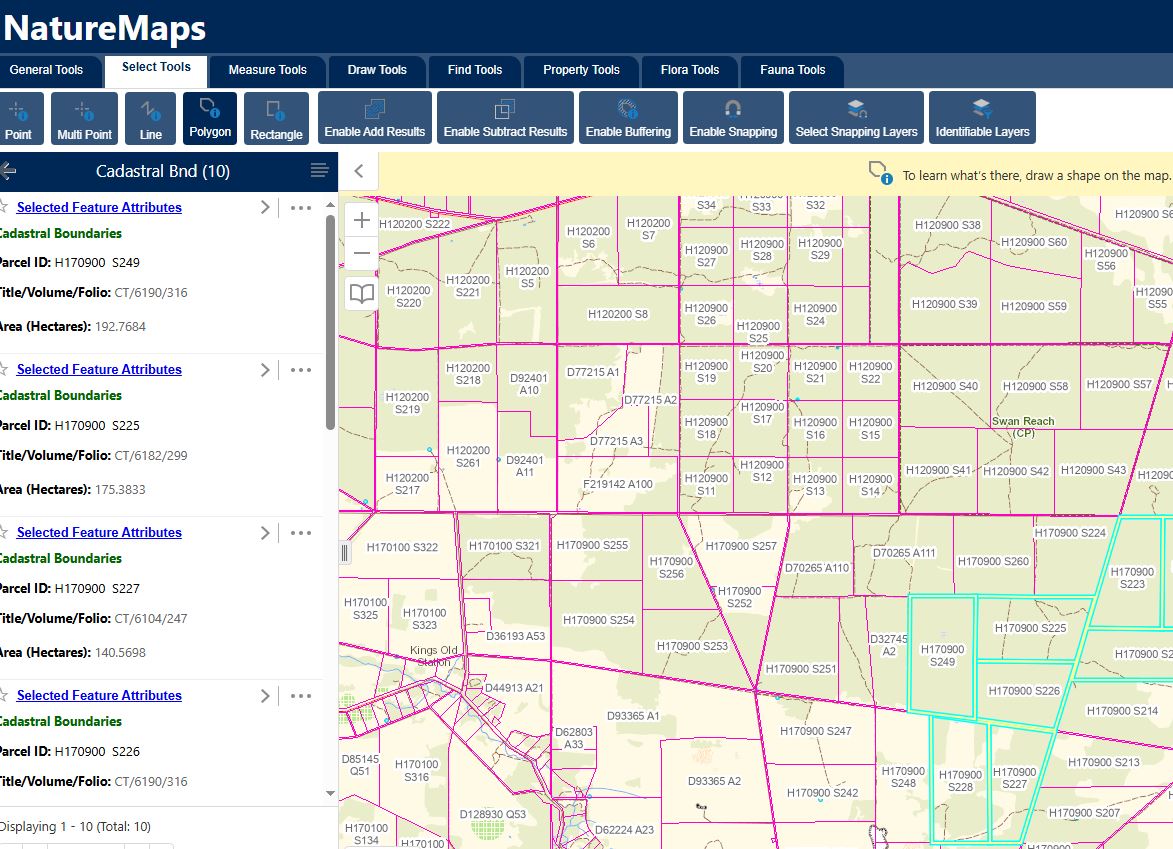Activate the Polygon selection tool

(x=209, y=117)
